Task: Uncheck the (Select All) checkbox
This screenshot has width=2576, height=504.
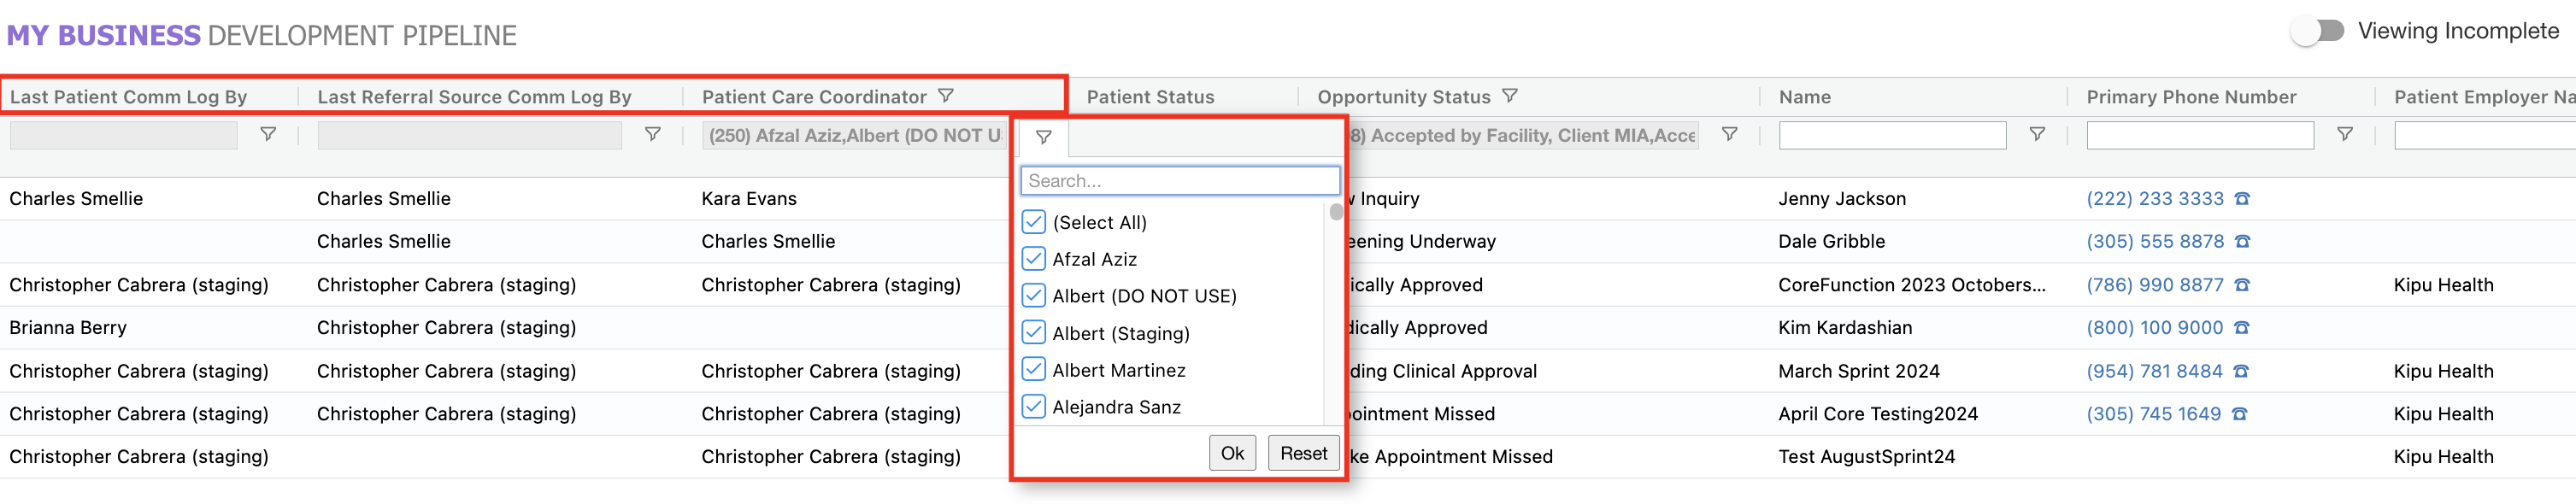Action: (x=1034, y=222)
